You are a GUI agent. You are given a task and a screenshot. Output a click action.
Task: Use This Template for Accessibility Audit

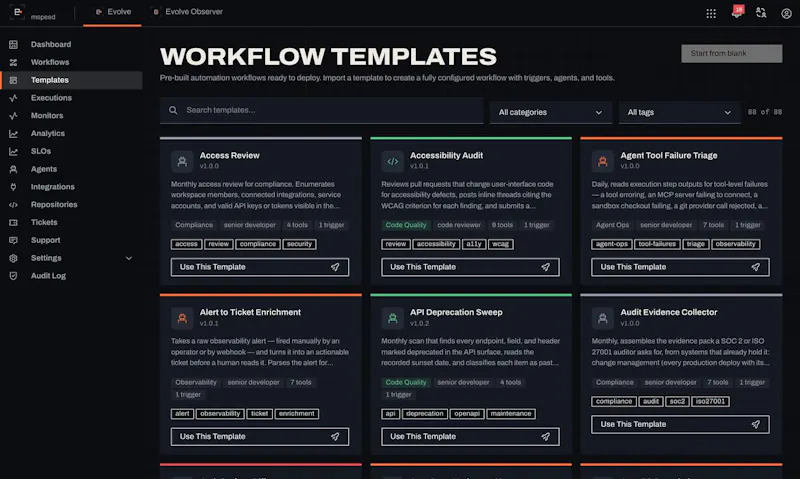pos(470,267)
